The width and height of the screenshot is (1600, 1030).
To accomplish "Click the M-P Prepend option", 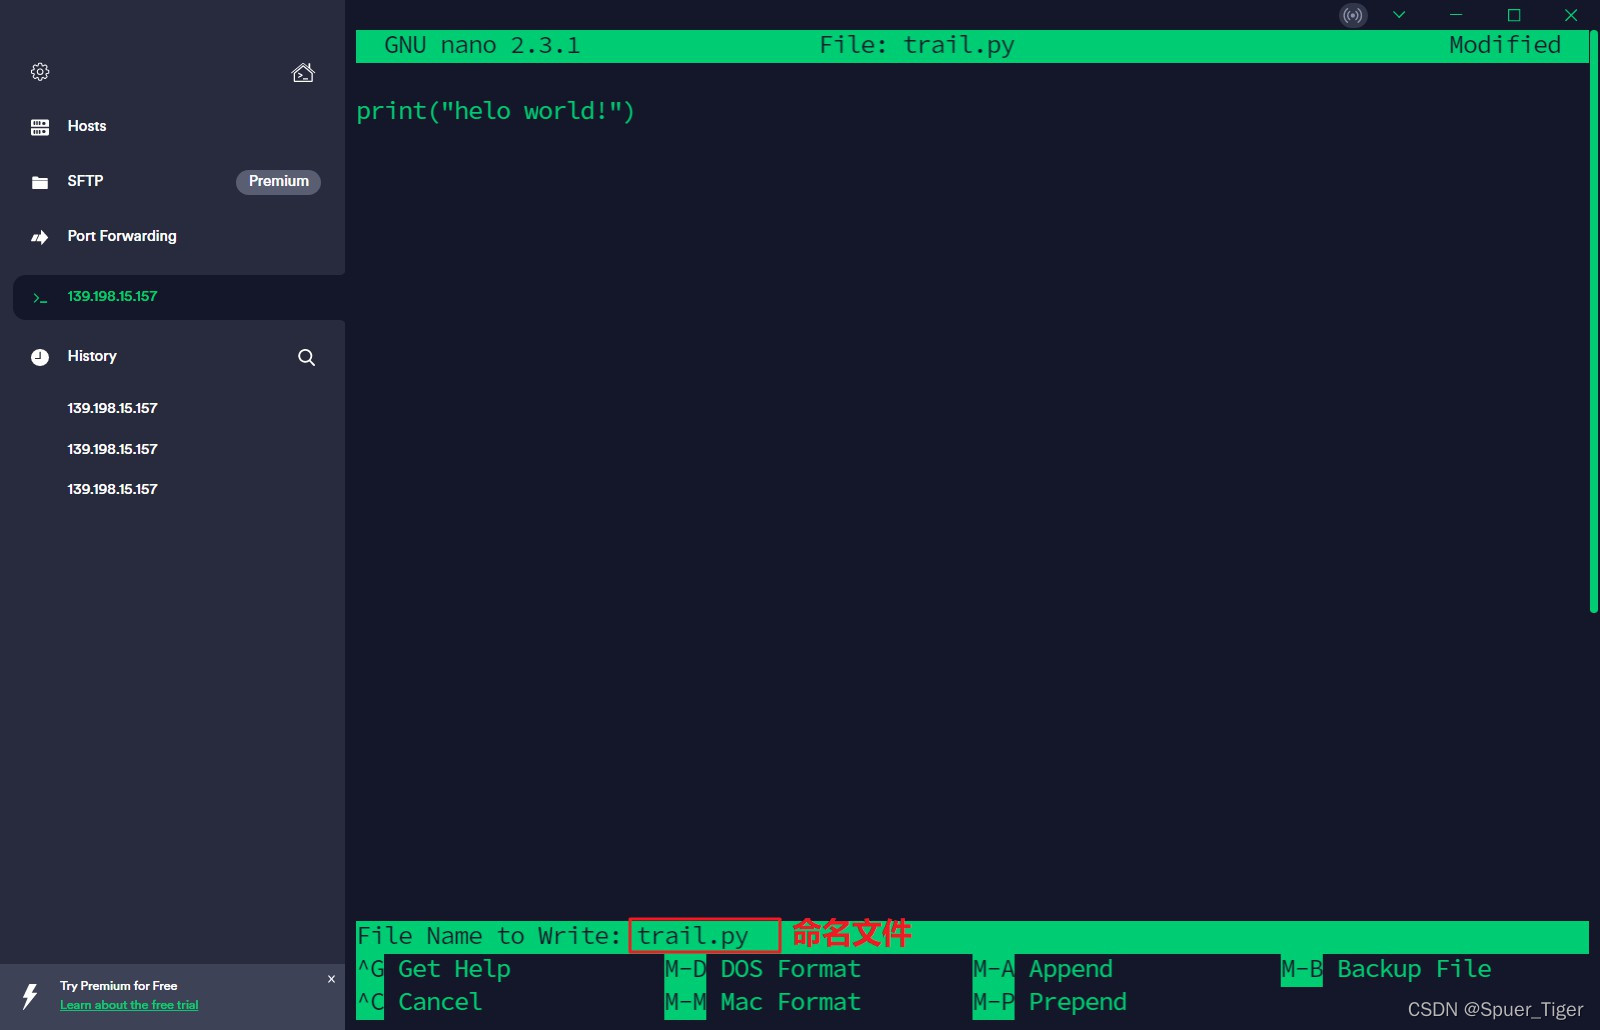I will [x=1050, y=1002].
